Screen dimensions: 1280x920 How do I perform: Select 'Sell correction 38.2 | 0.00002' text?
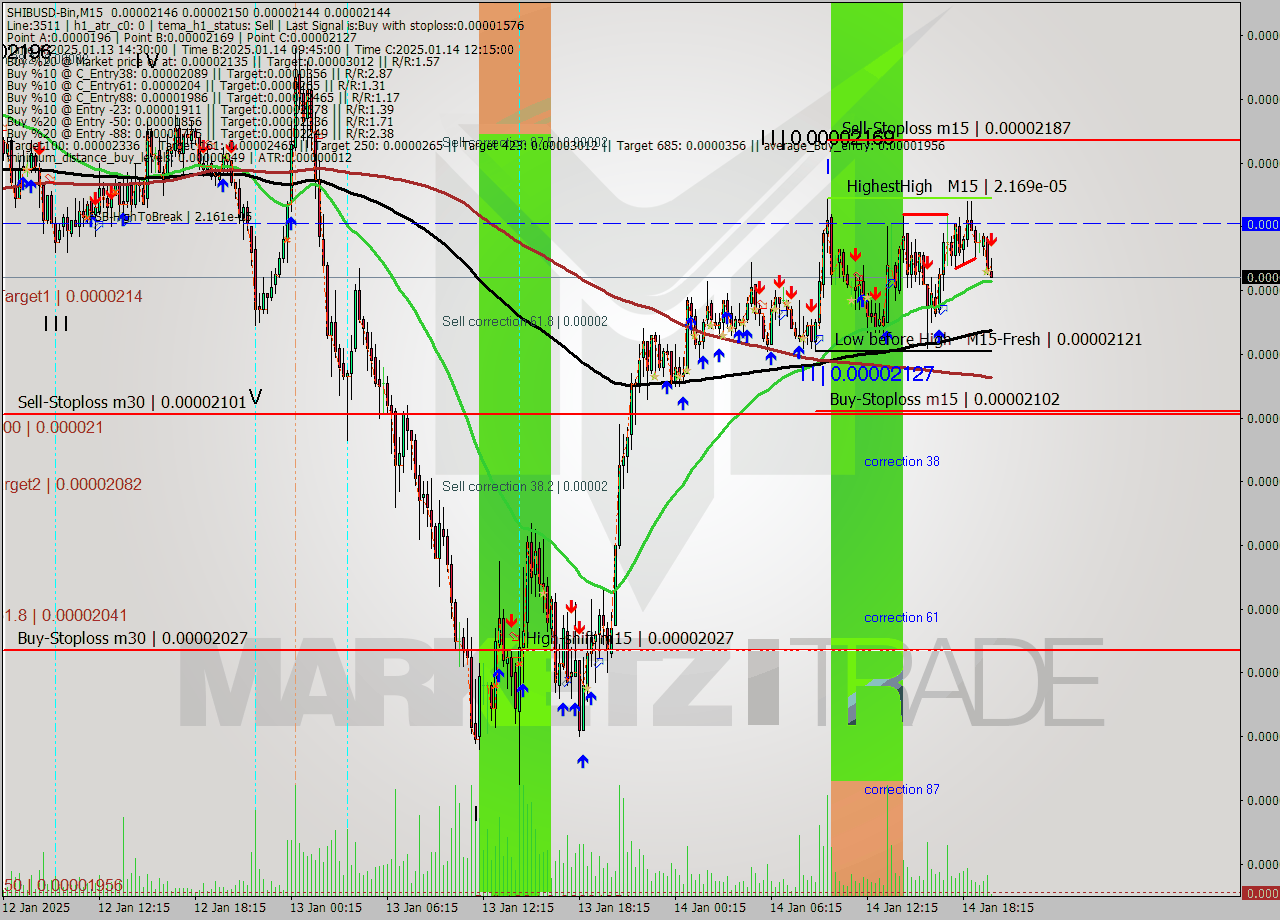(525, 486)
